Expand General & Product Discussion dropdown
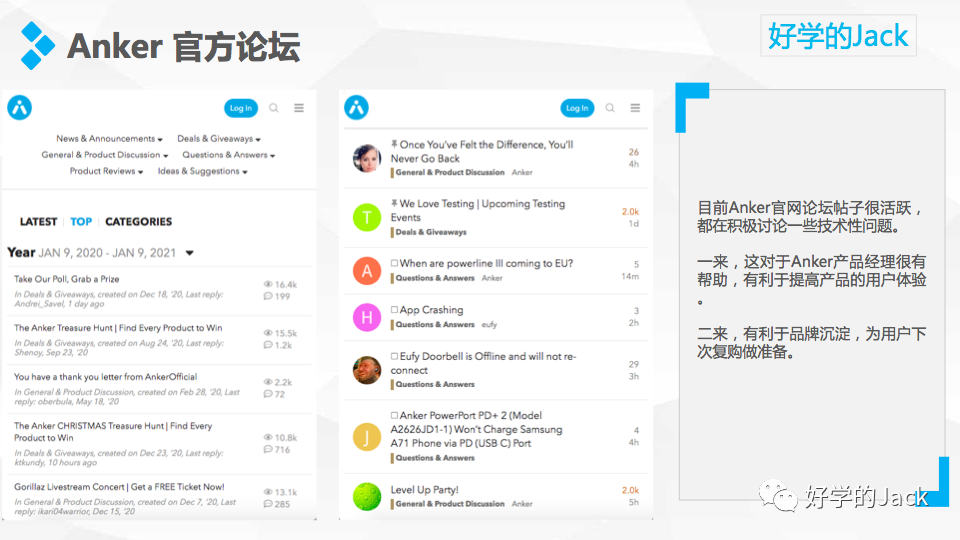The image size is (960, 540). pyautogui.click(x=105, y=155)
